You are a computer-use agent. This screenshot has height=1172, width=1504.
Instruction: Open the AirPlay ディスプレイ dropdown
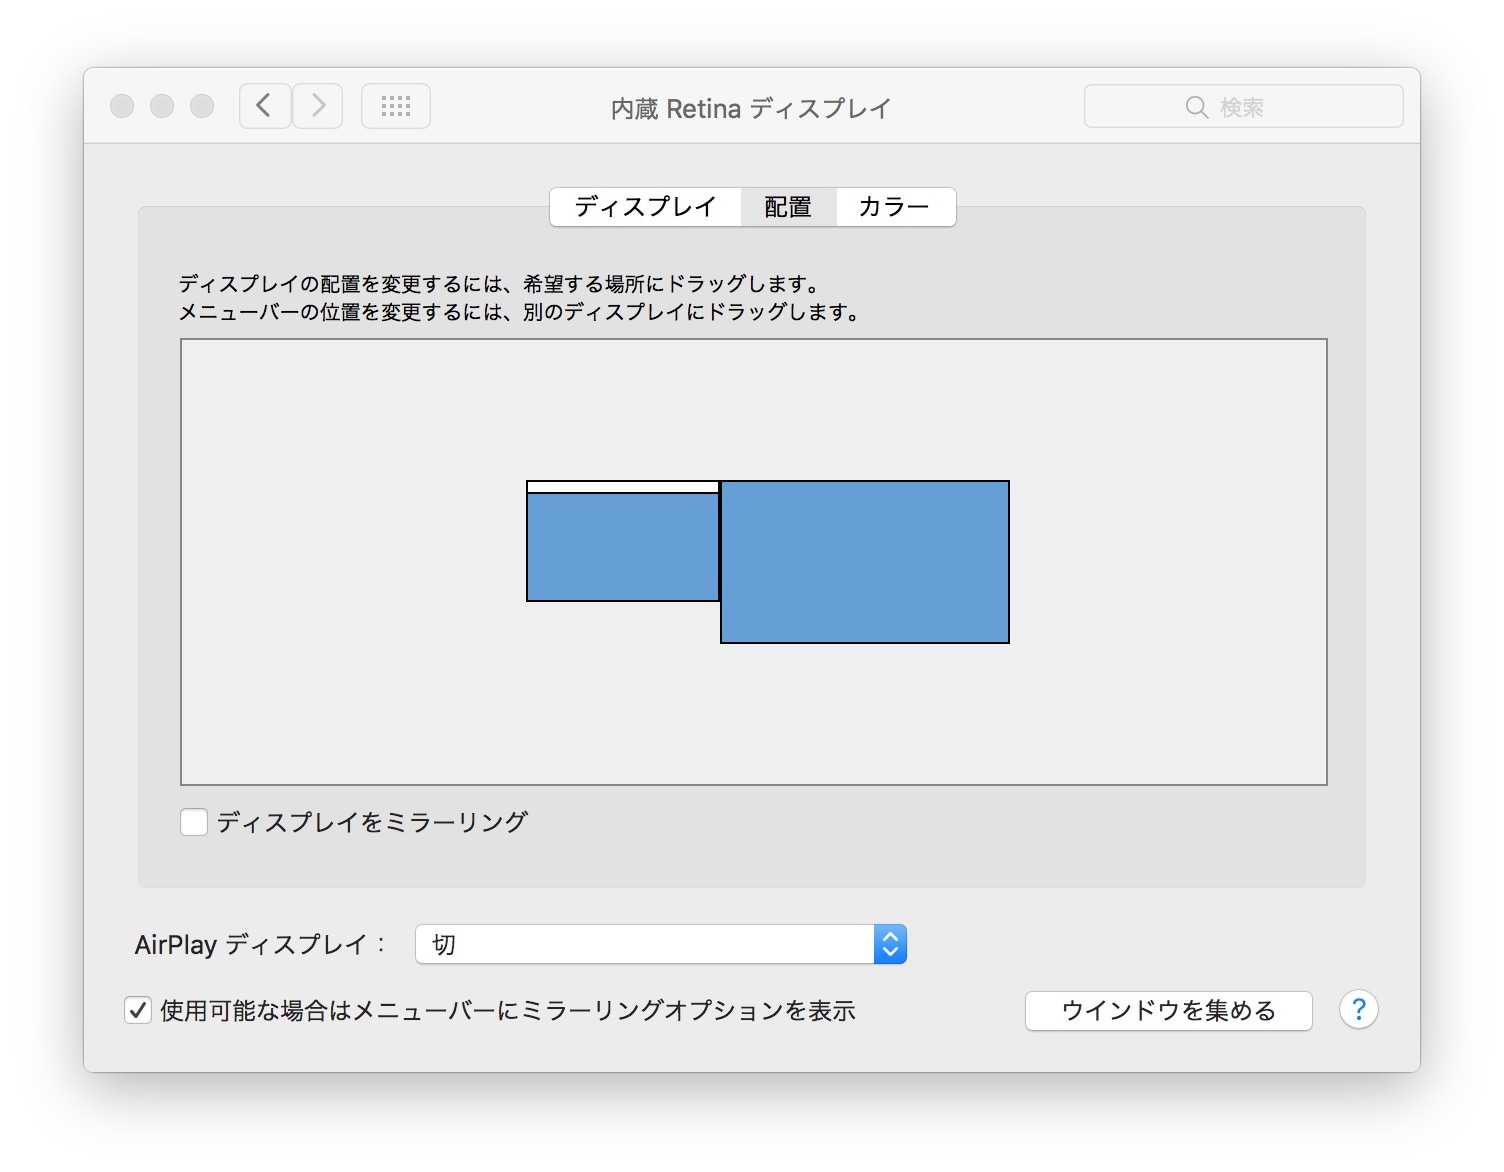[645, 944]
